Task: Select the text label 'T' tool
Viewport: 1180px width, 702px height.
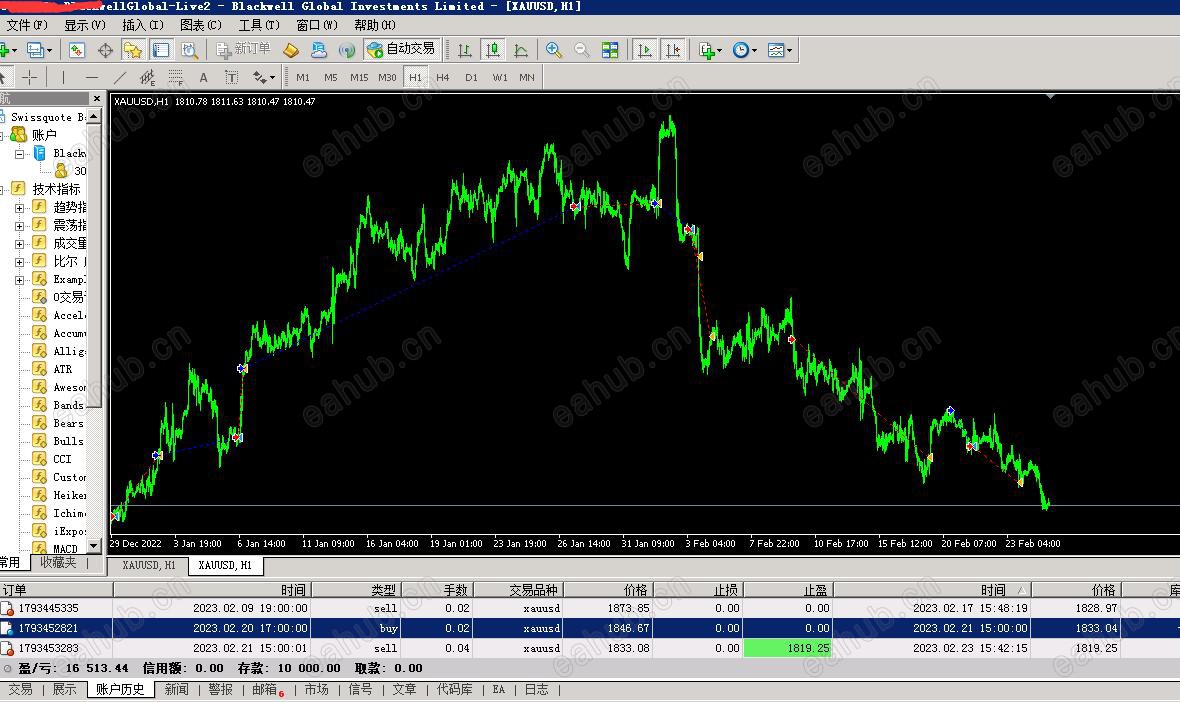Action: click(231, 77)
